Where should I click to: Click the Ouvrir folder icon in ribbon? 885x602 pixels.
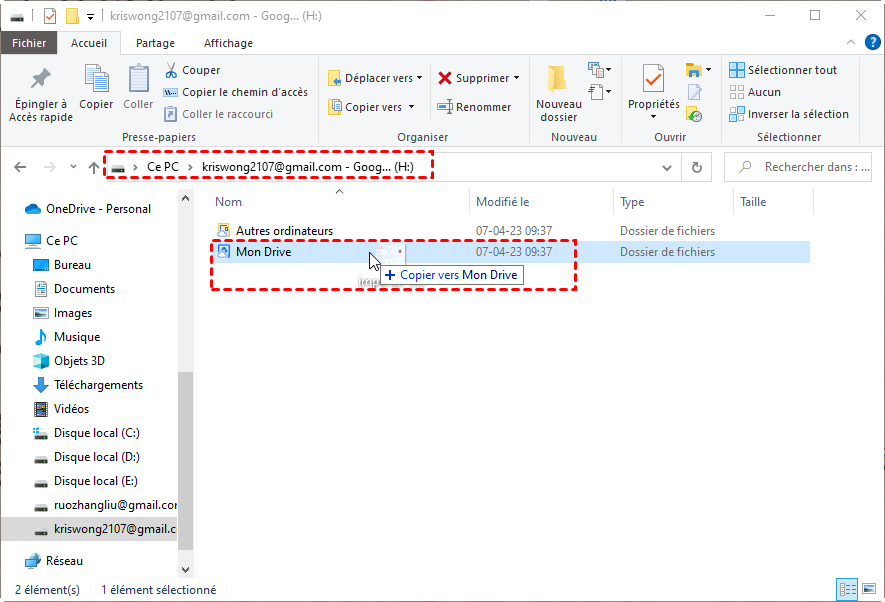(x=694, y=70)
